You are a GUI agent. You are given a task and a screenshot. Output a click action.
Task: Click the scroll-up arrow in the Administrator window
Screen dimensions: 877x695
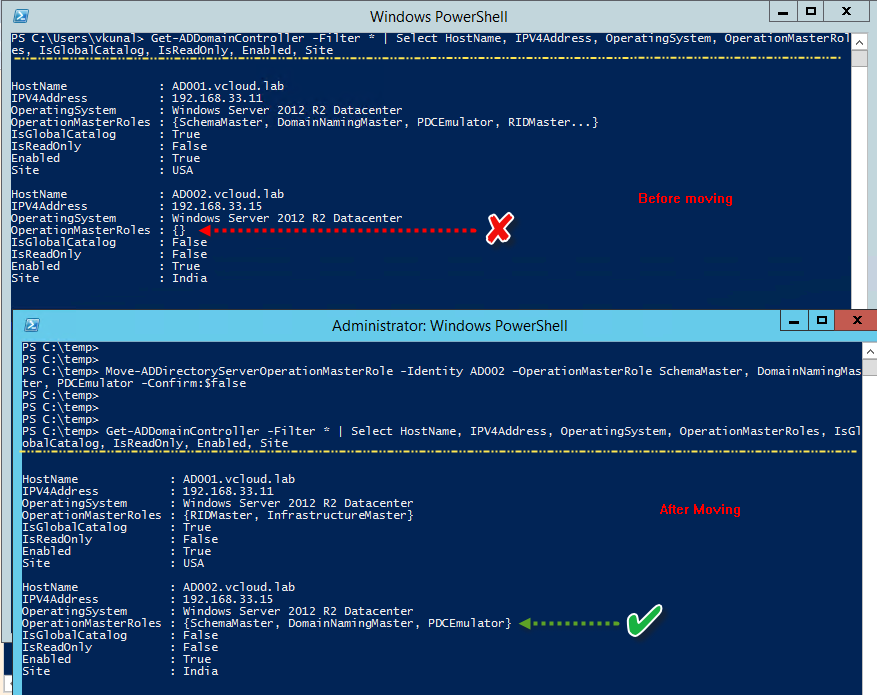(869, 349)
